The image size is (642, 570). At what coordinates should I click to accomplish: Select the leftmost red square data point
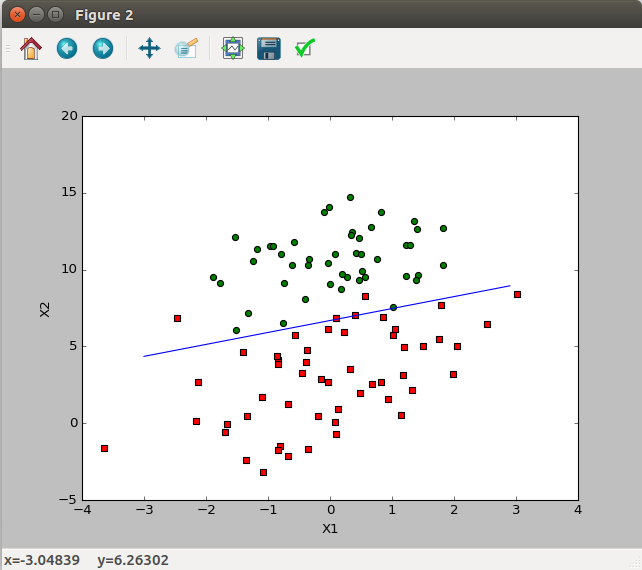click(104, 448)
